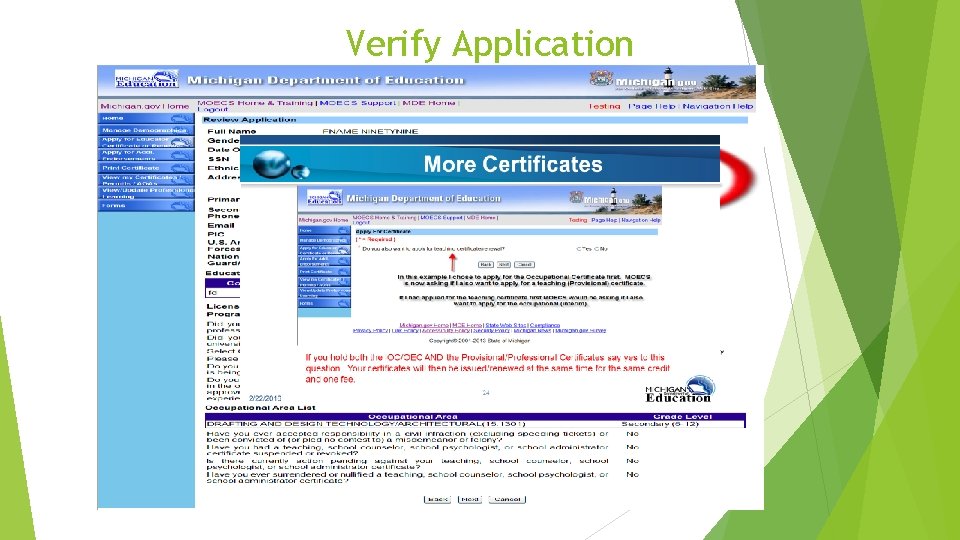Click the Michigan Education logo on the Review Application page
960x540 pixels.
point(146,79)
